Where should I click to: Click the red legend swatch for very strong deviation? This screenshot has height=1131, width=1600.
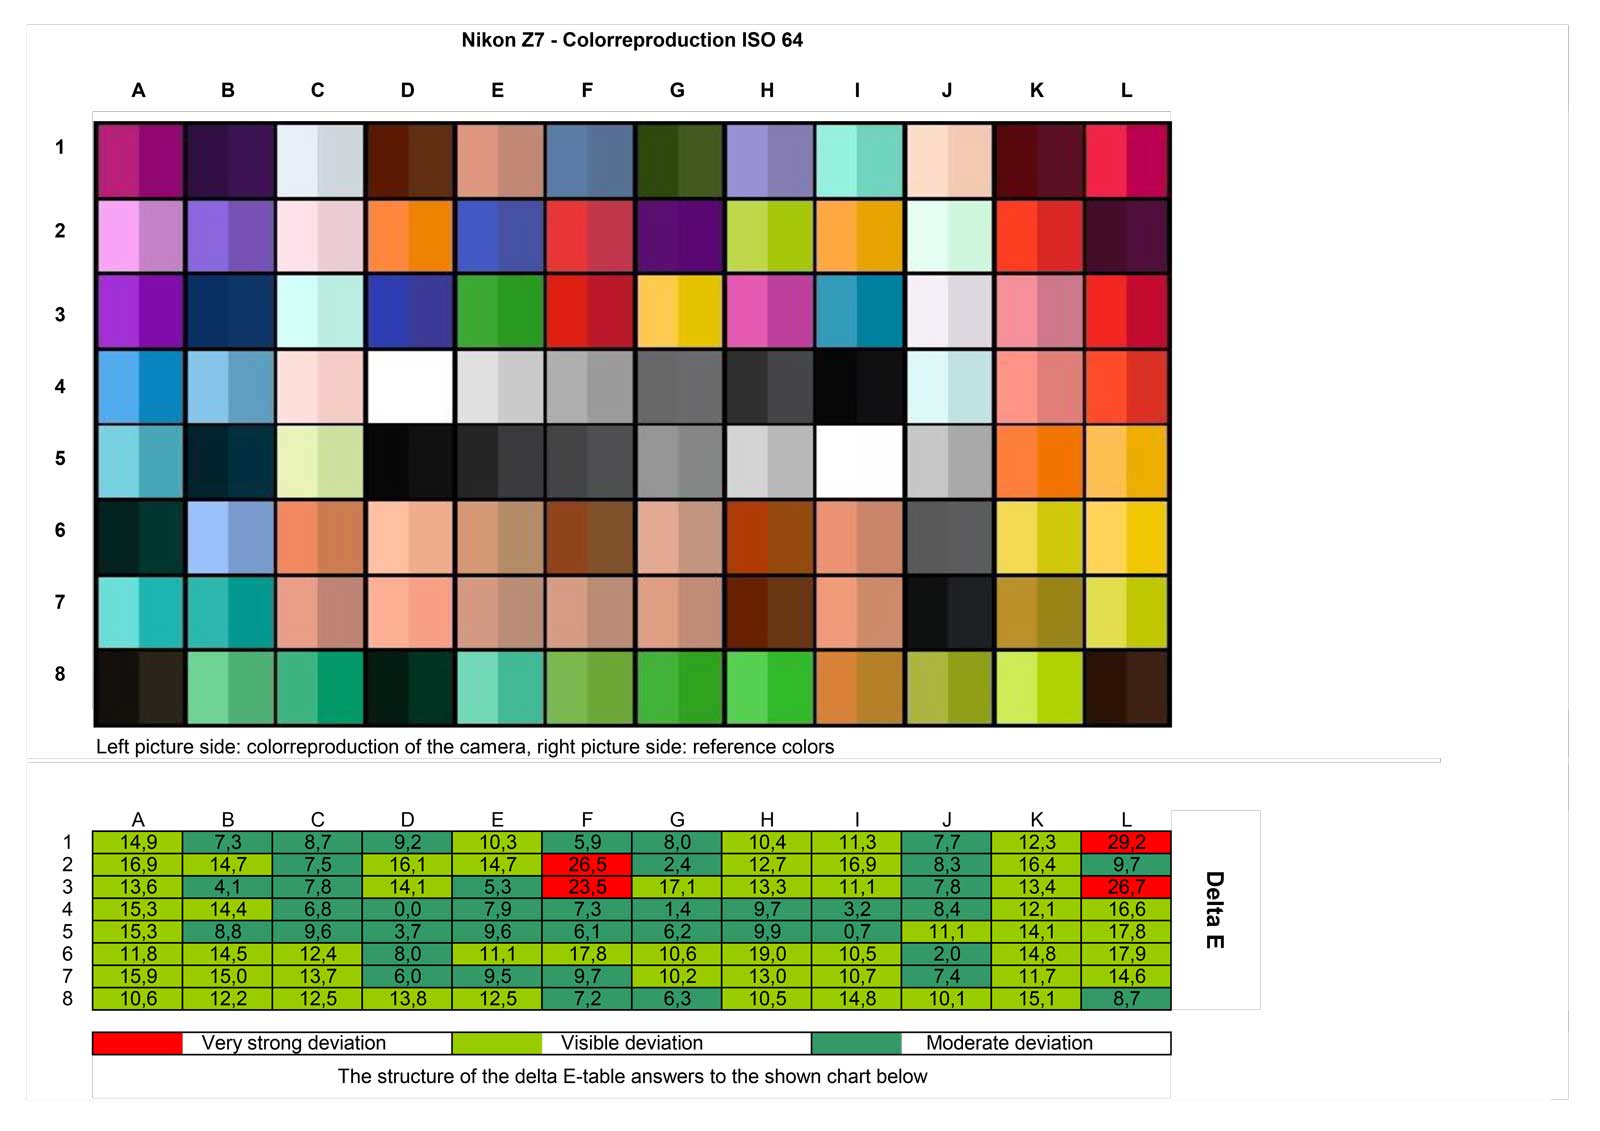point(137,1043)
